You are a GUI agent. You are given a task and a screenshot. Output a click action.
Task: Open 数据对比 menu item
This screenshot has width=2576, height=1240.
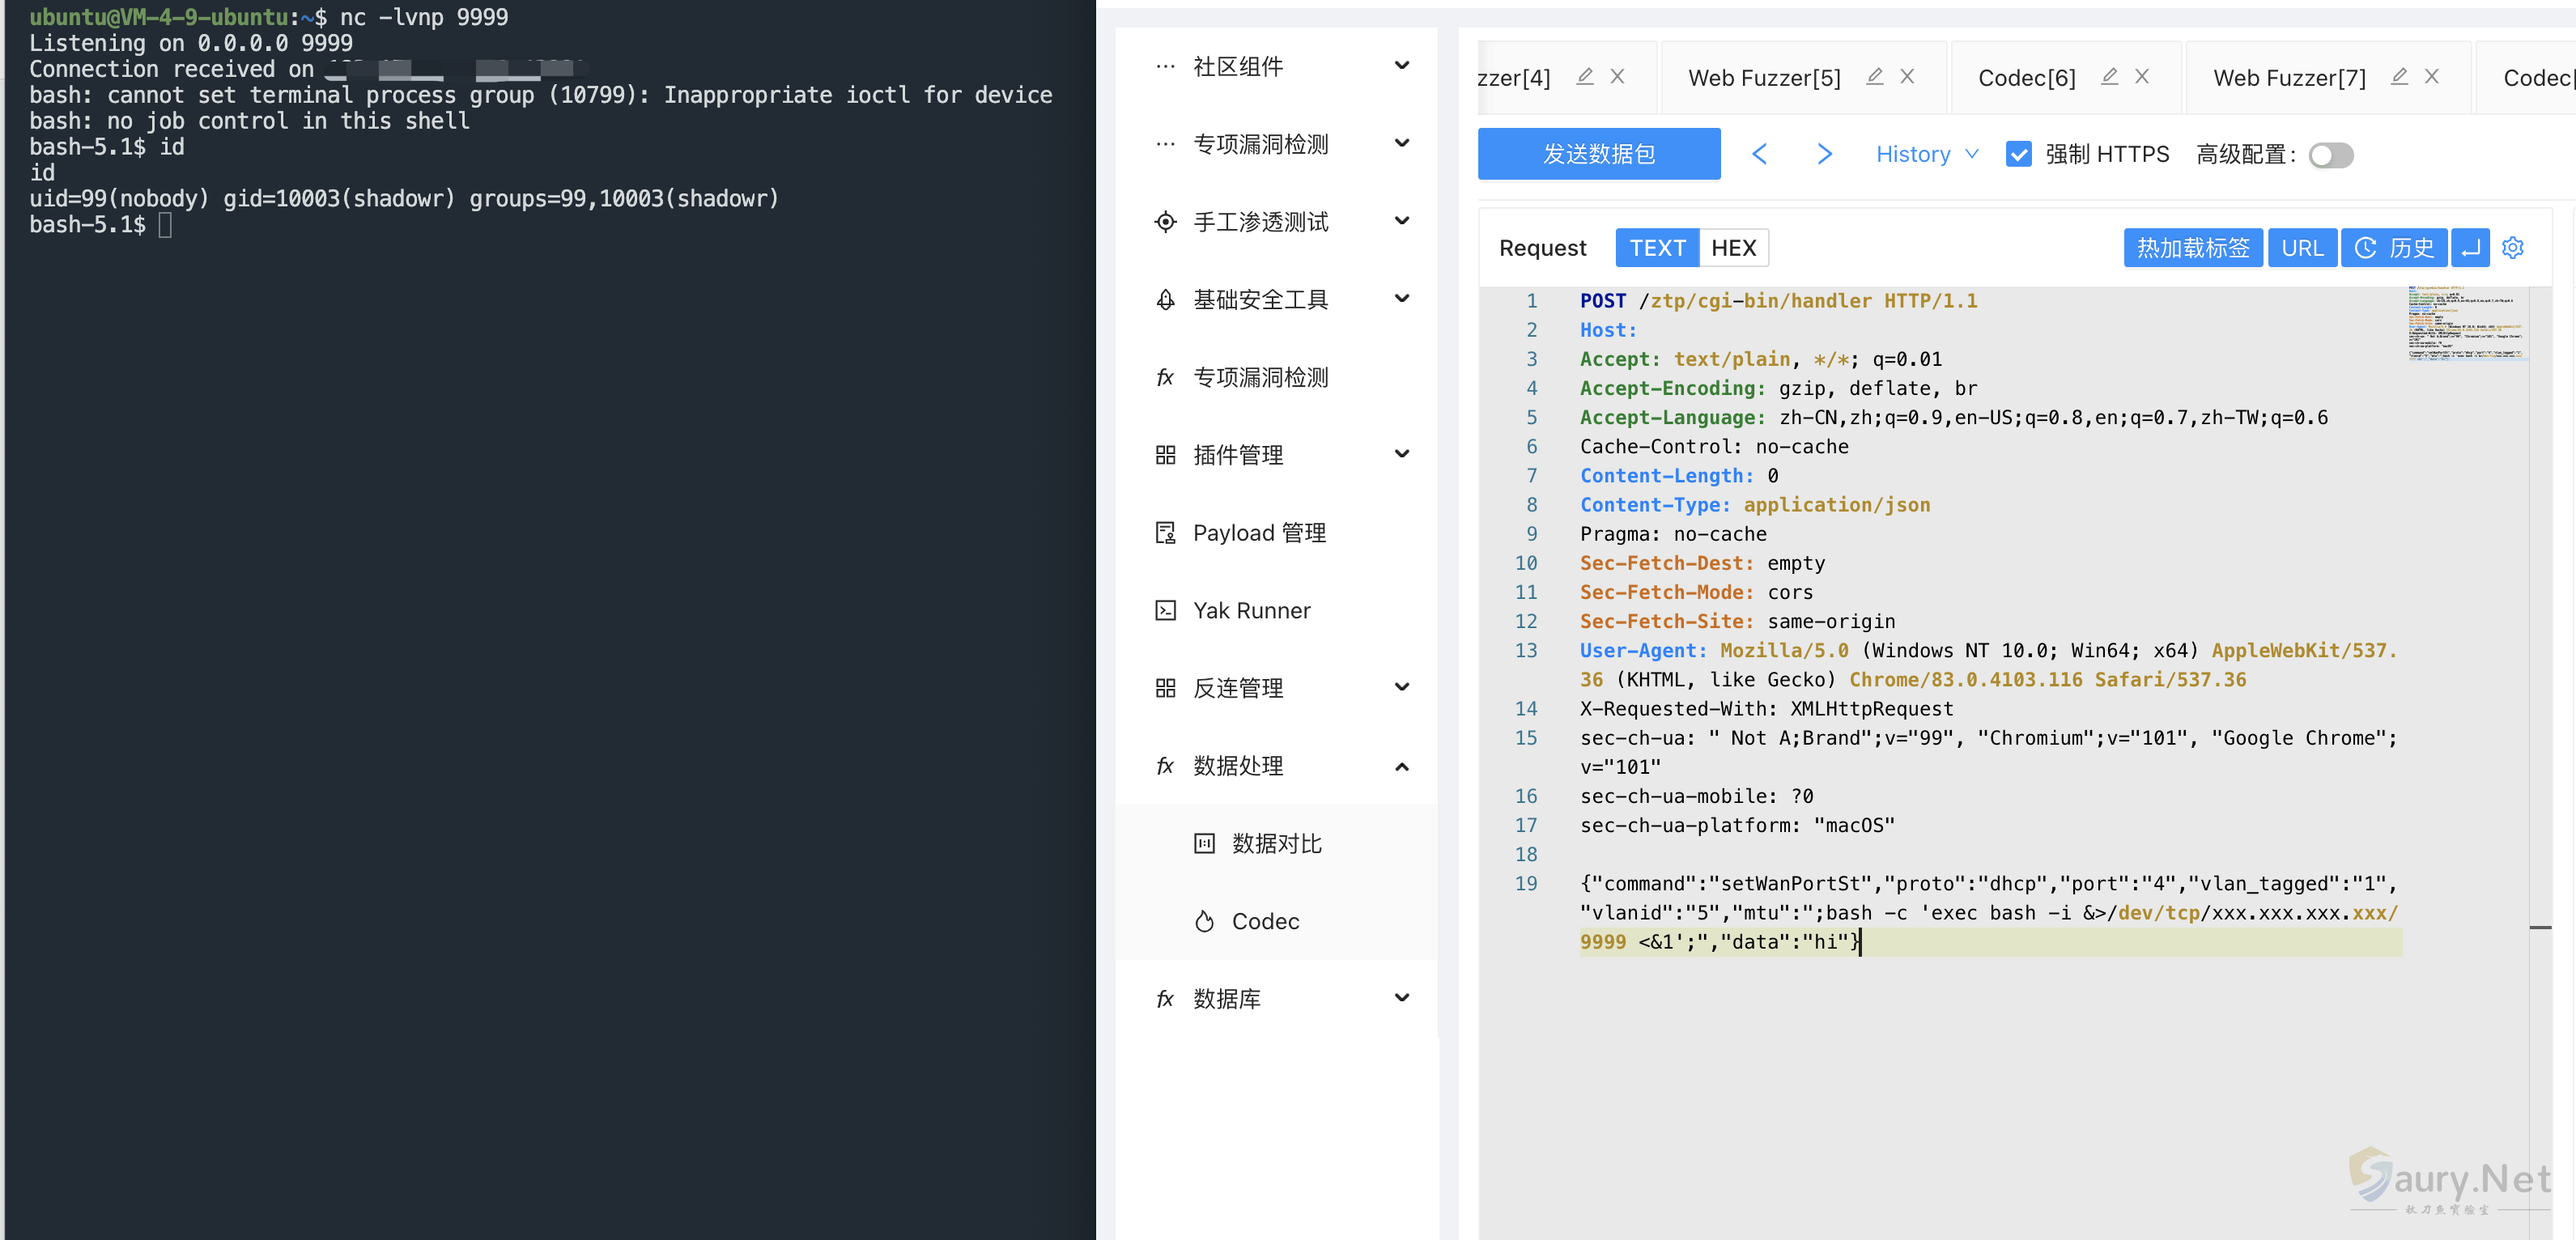click(1276, 843)
